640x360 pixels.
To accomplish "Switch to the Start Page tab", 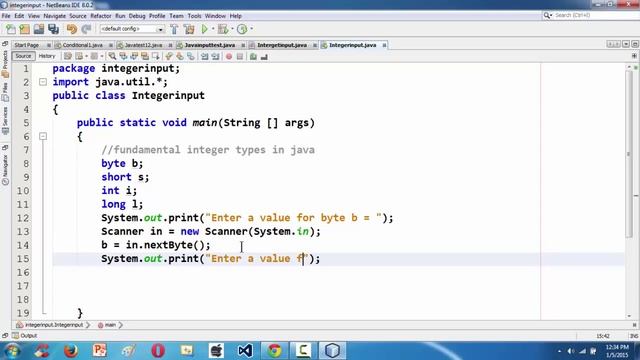I will [27, 45].
